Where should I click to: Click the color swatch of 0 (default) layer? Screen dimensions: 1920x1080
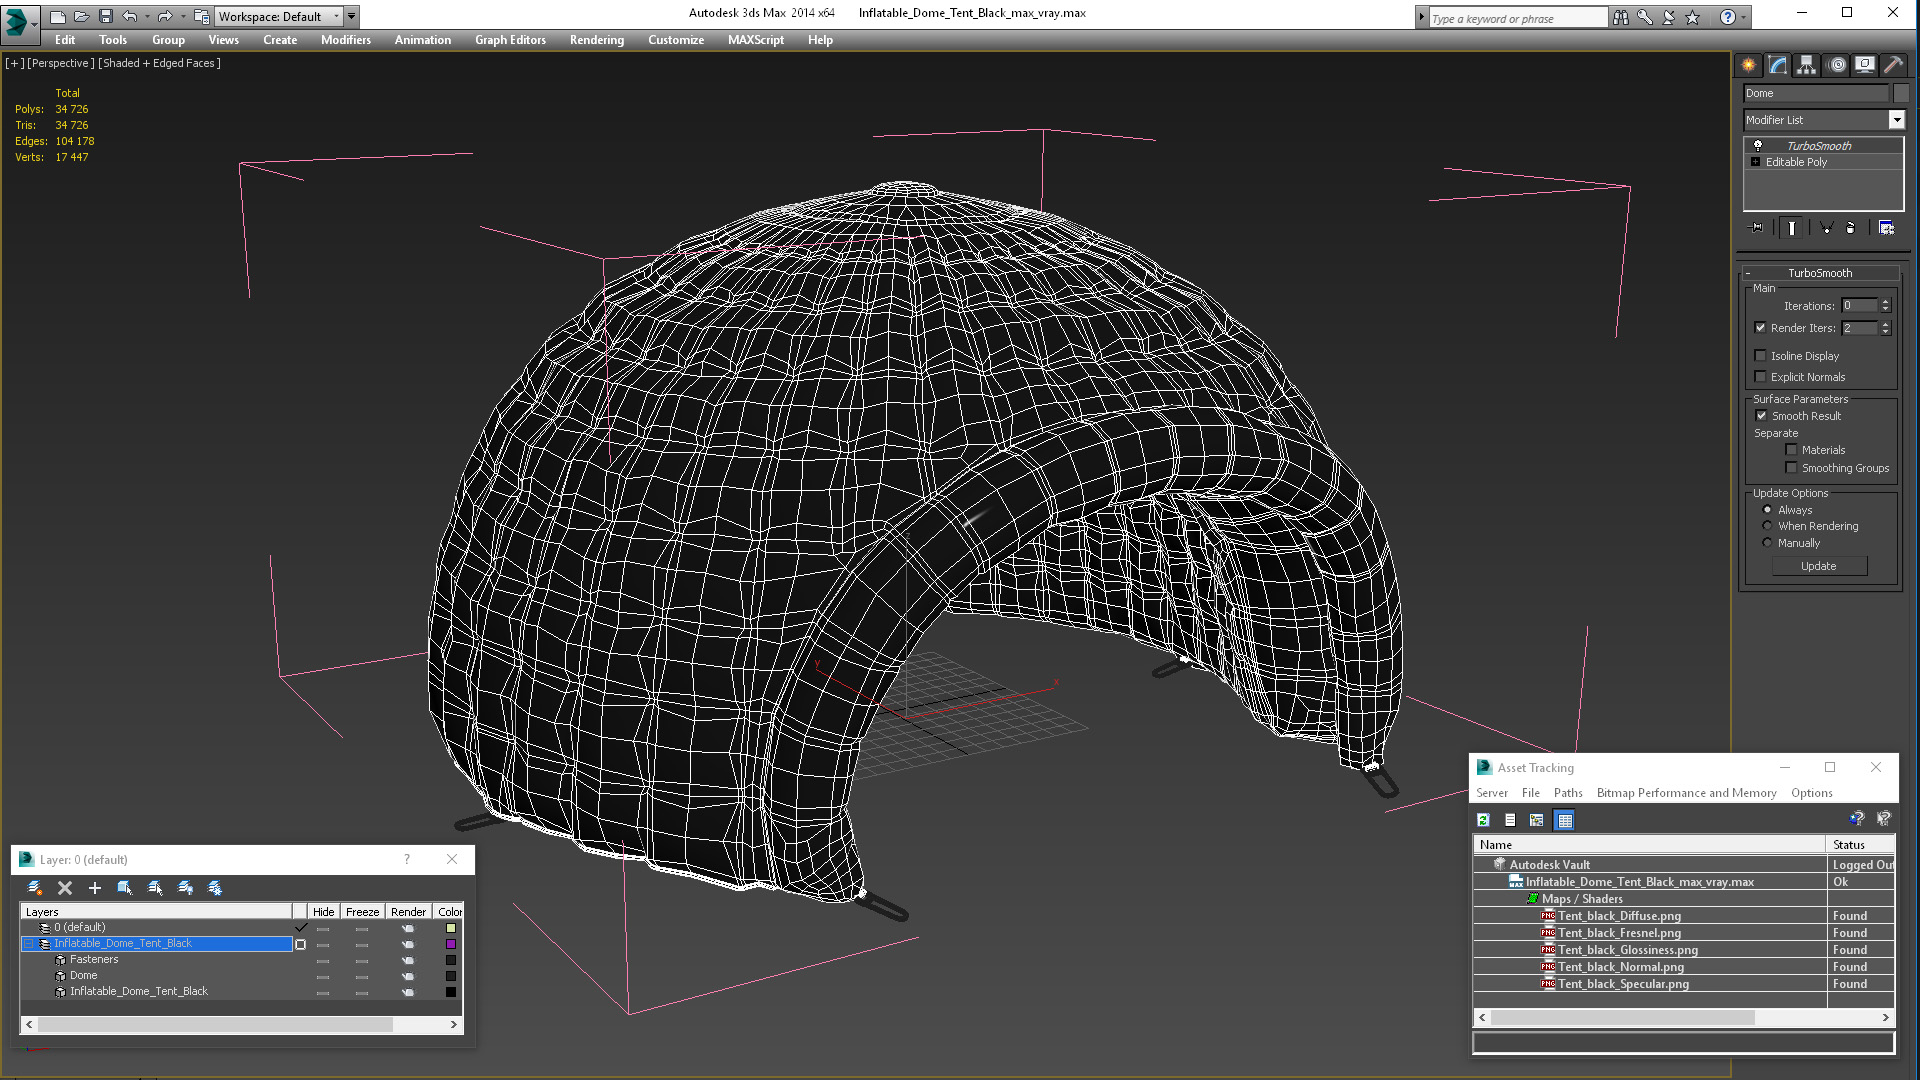451,928
